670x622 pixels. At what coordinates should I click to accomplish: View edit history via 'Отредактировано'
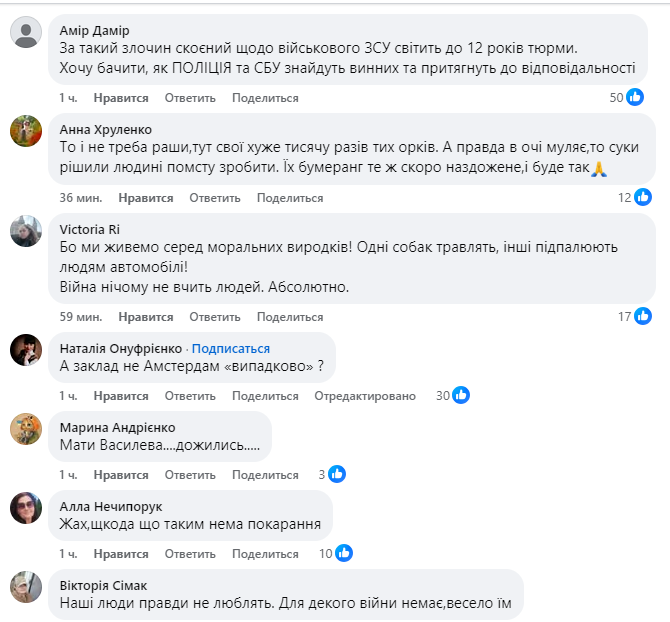click(365, 396)
